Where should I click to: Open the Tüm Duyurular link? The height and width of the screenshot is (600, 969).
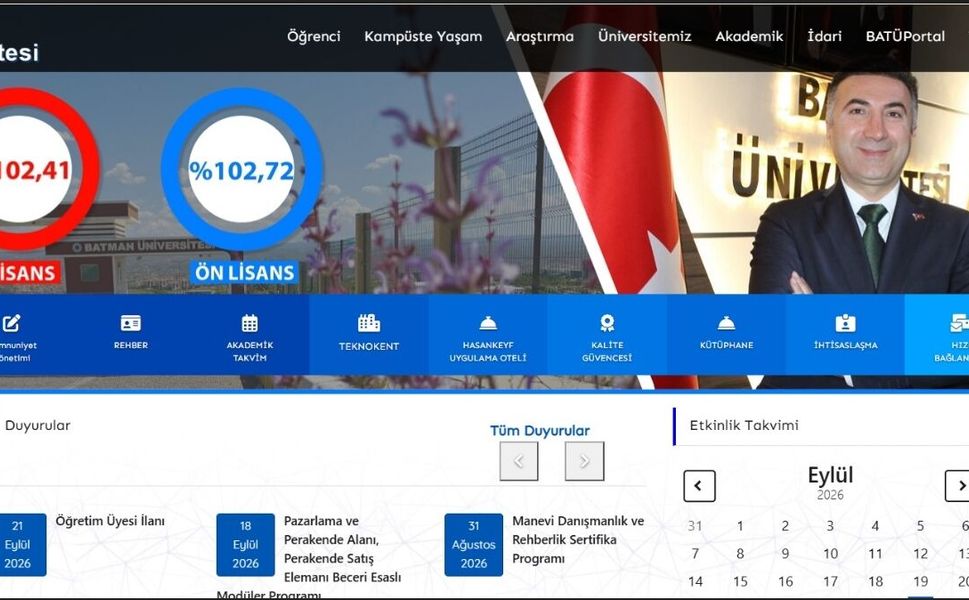[540, 431]
